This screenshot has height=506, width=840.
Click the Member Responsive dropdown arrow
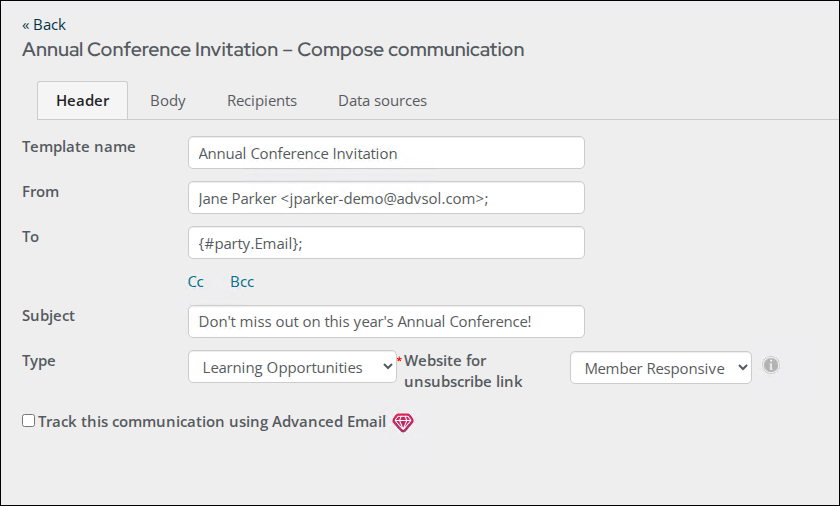742,367
